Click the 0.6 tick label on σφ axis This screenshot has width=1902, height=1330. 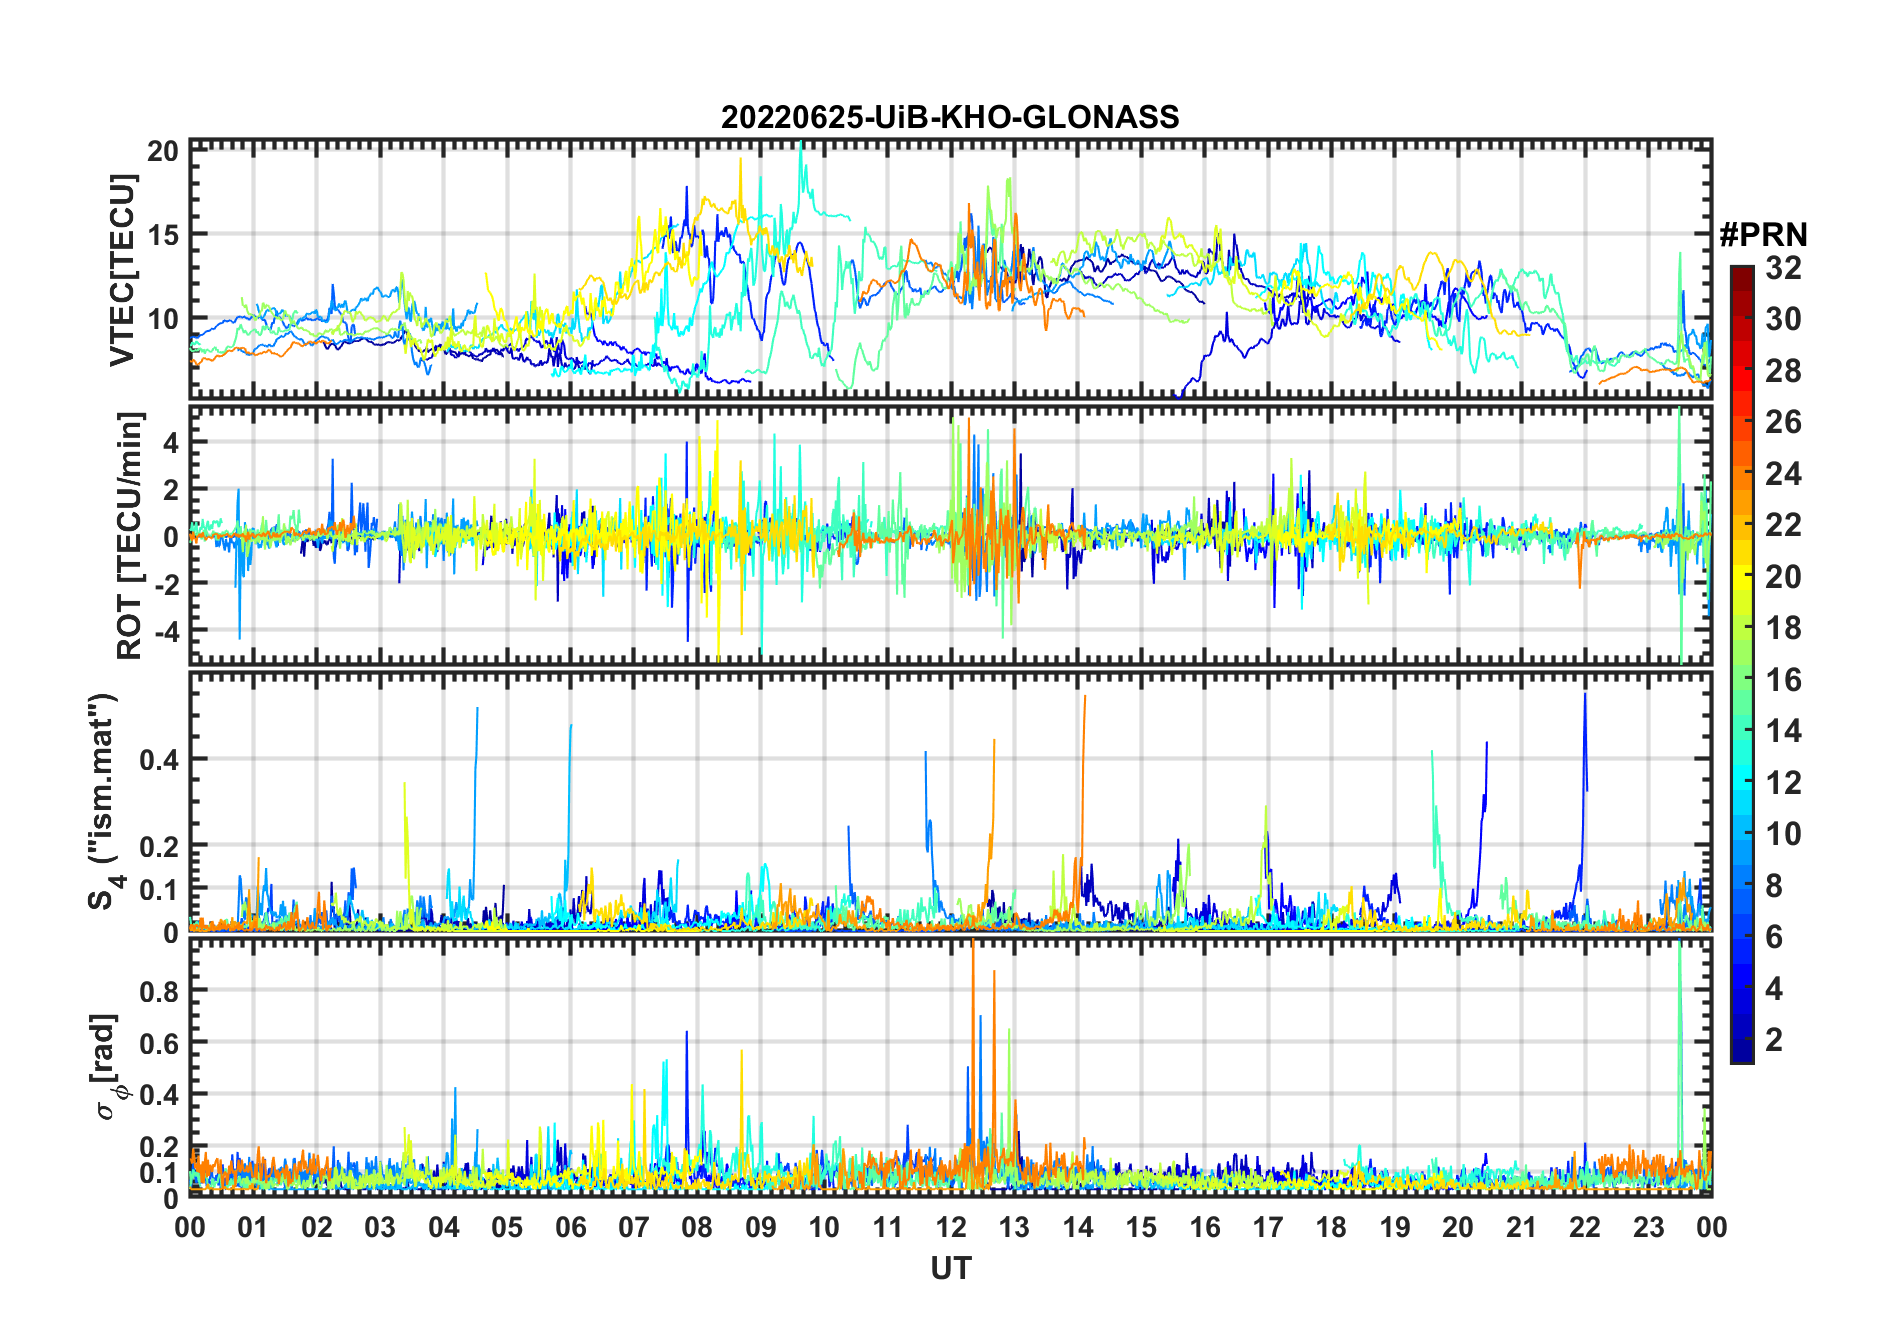pyautogui.click(x=160, y=1043)
